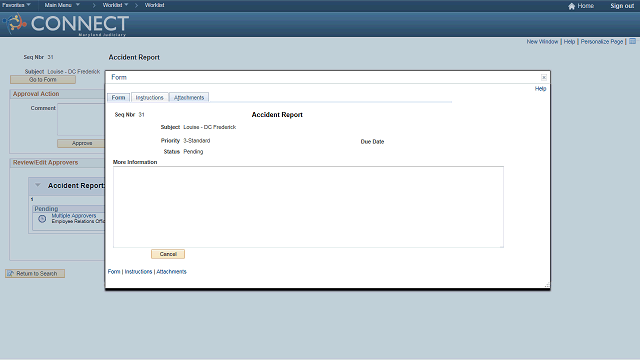Open the Main Menu dropdown
The image size is (640, 360).
[62, 5]
